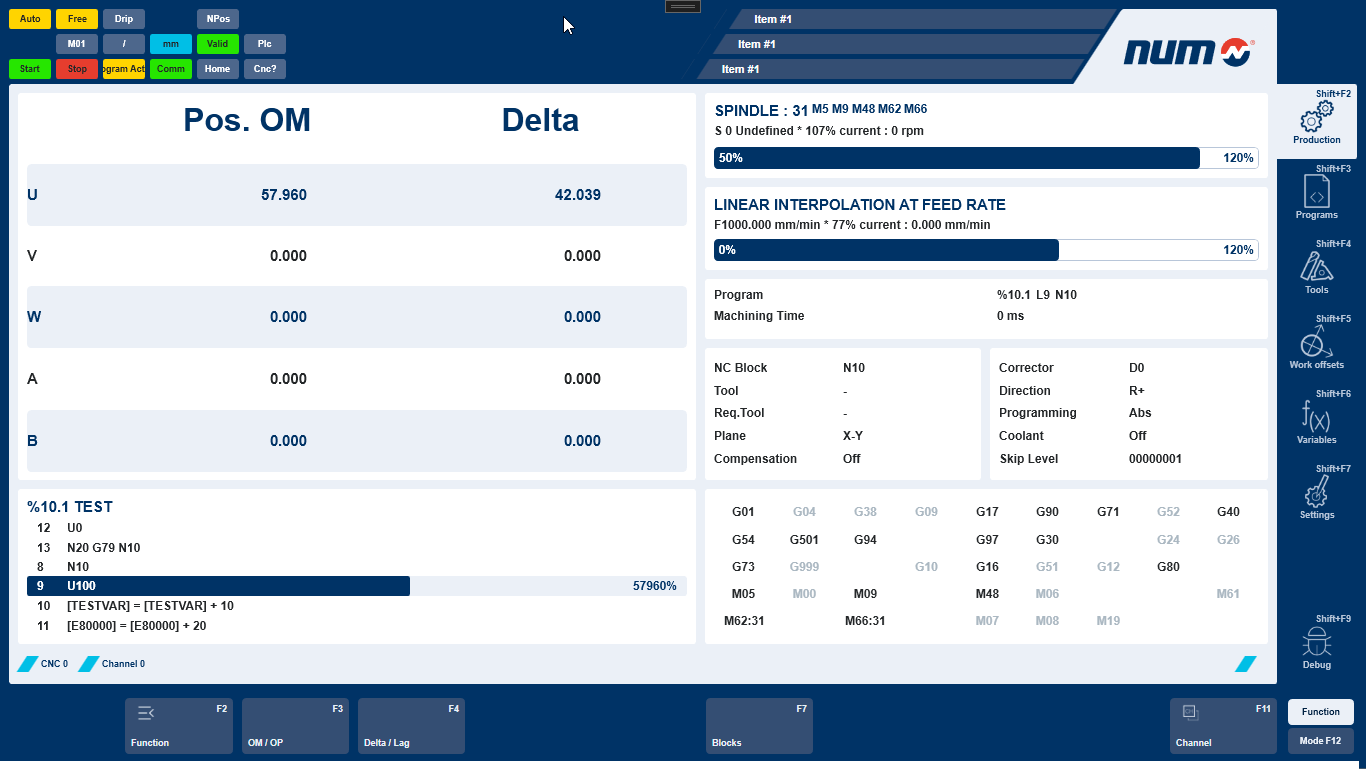Open the Production page gear icon
Image resolution: width=1366 pixels, height=769 pixels.
1316,117
